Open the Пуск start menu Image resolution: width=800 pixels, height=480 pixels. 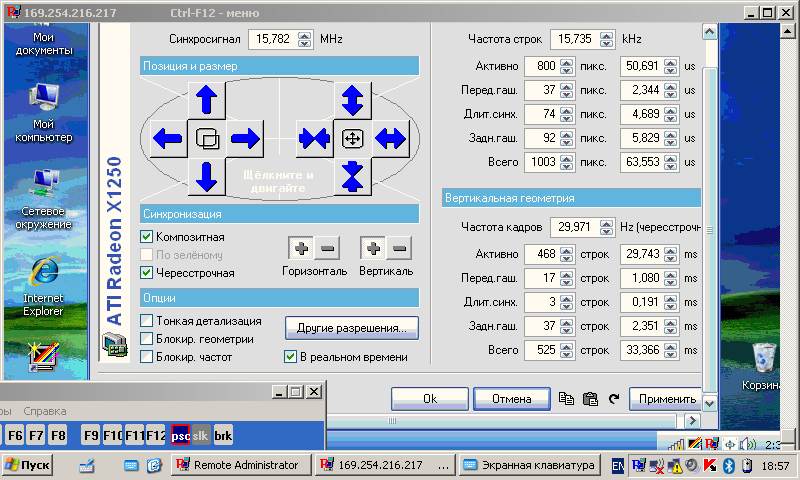[x=28, y=465]
